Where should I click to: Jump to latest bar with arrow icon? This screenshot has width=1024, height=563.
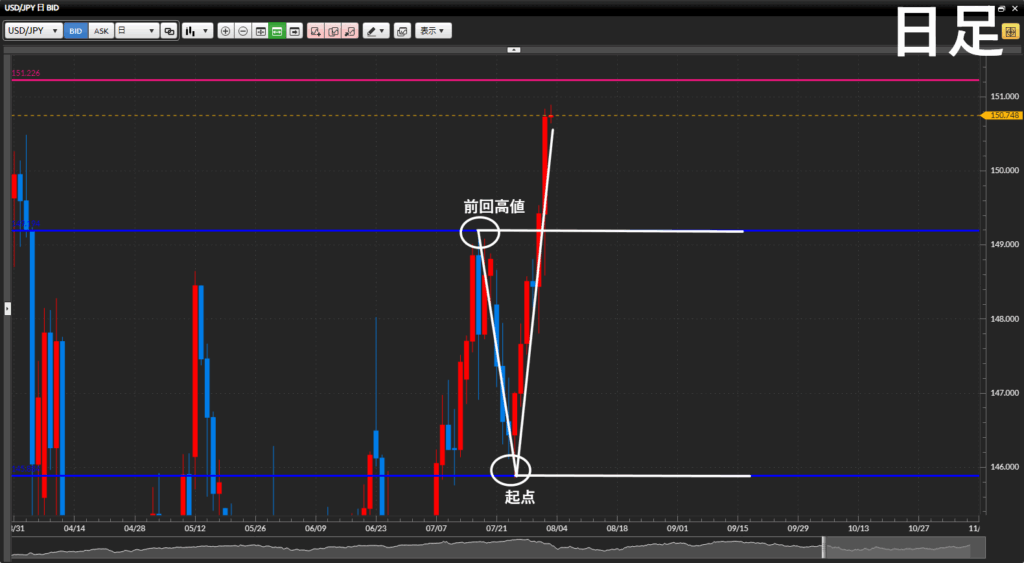tap(295, 31)
